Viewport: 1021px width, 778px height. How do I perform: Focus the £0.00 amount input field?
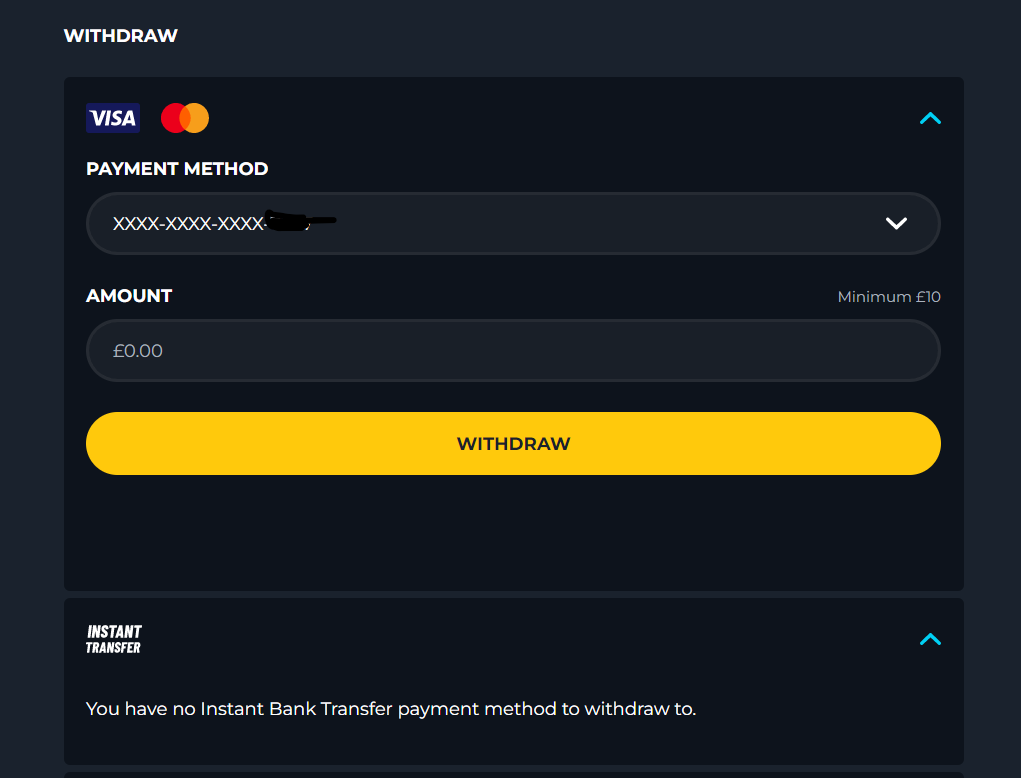pos(513,350)
